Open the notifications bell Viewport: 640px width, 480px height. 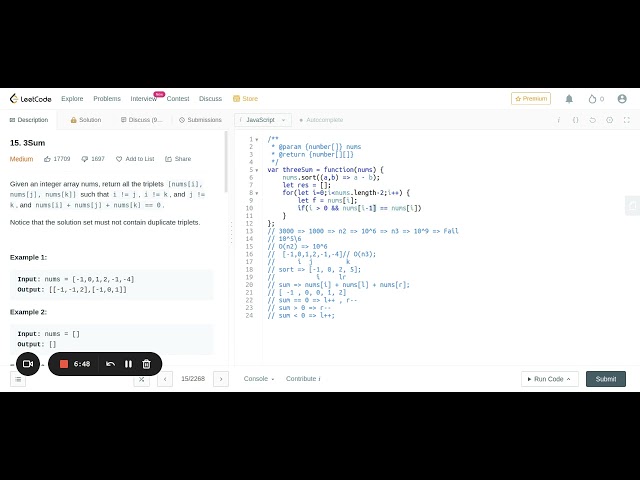(569, 99)
